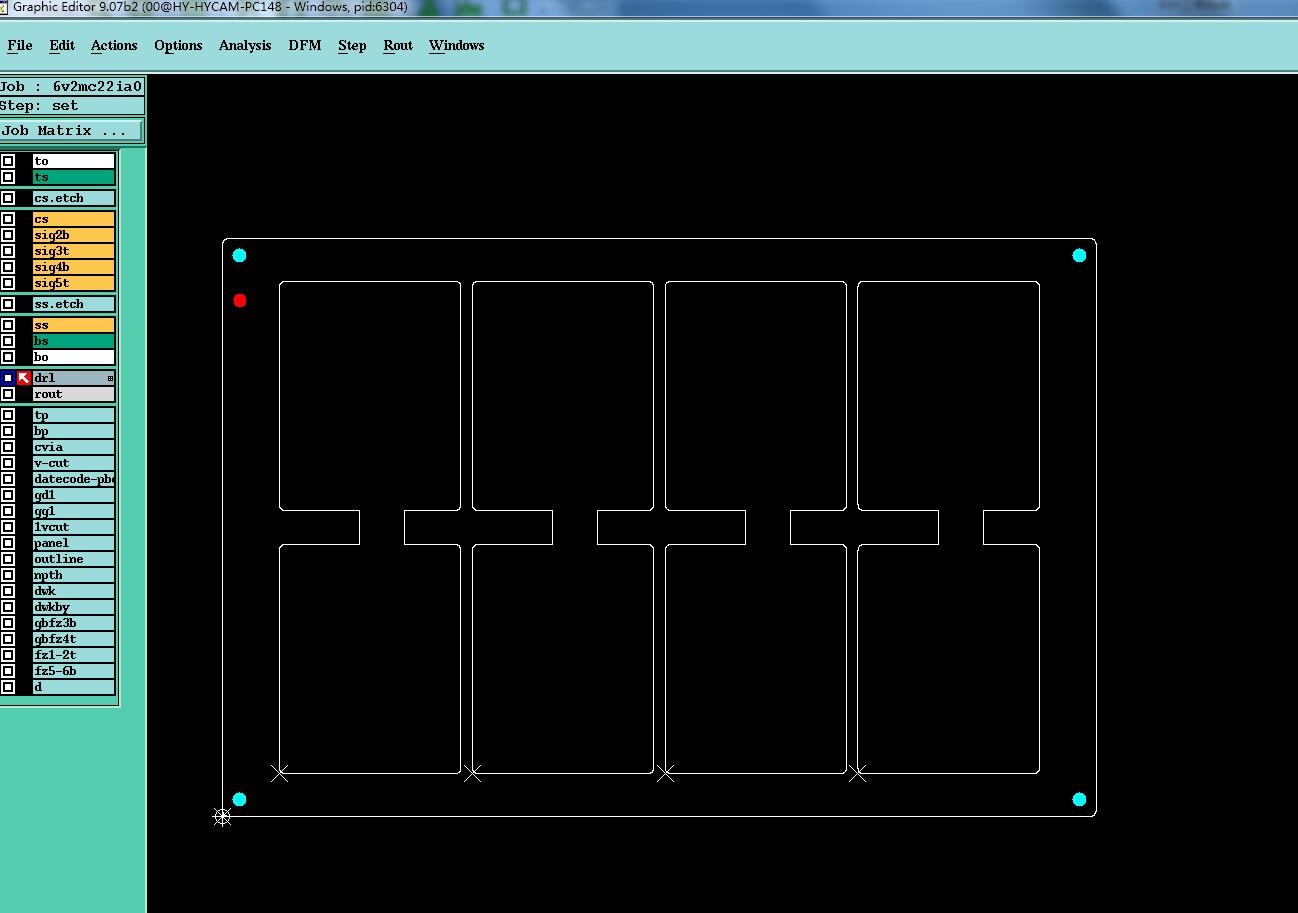The height and width of the screenshot is (913, 1298).
Task: Click the small square marker on drl row
Action: tap(111, 379)
